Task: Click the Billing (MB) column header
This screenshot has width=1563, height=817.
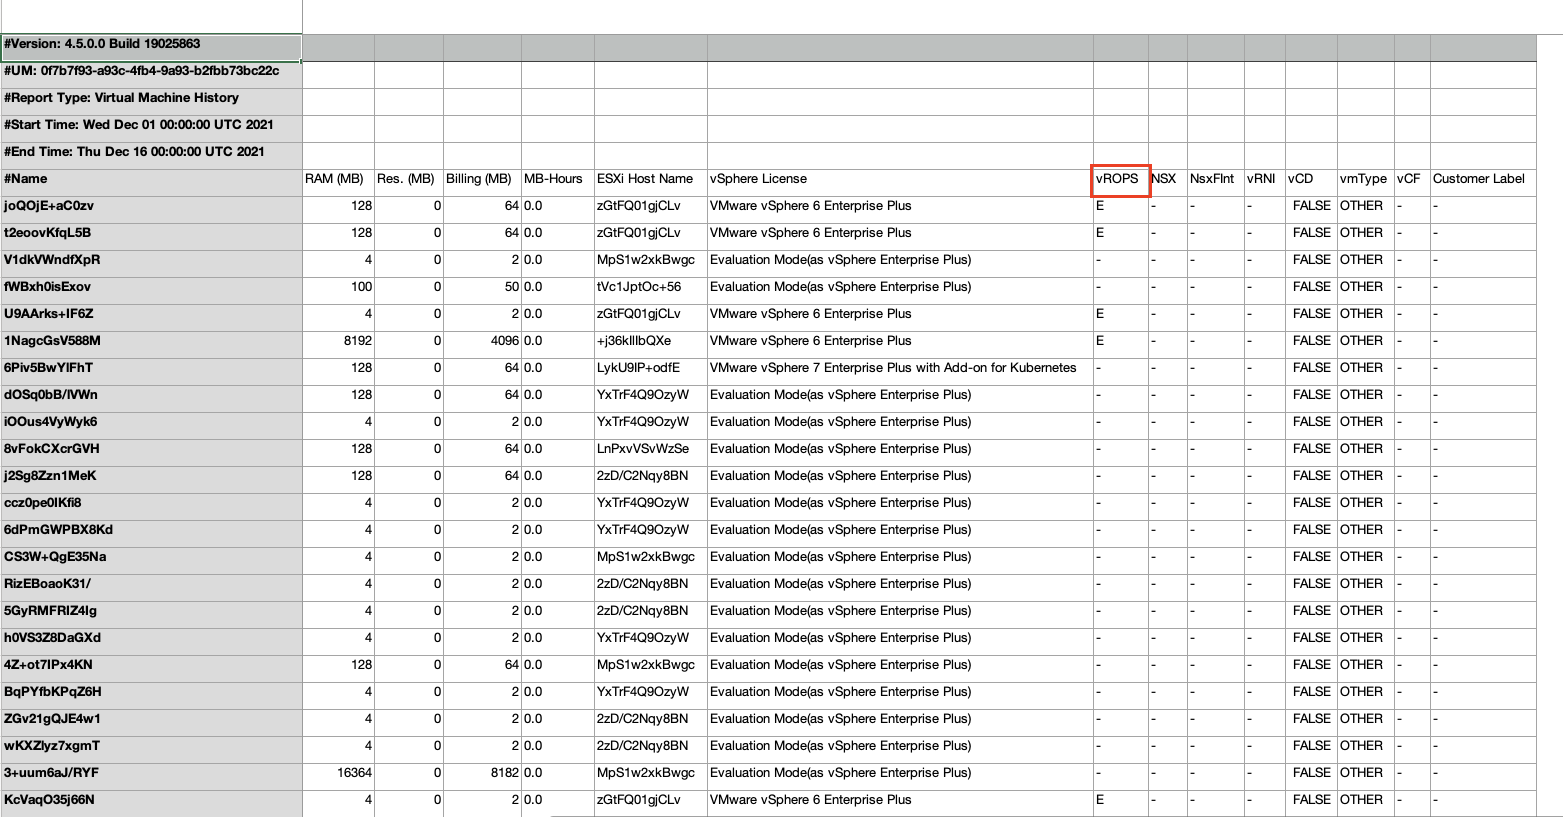Action: [x=482, y=180]
